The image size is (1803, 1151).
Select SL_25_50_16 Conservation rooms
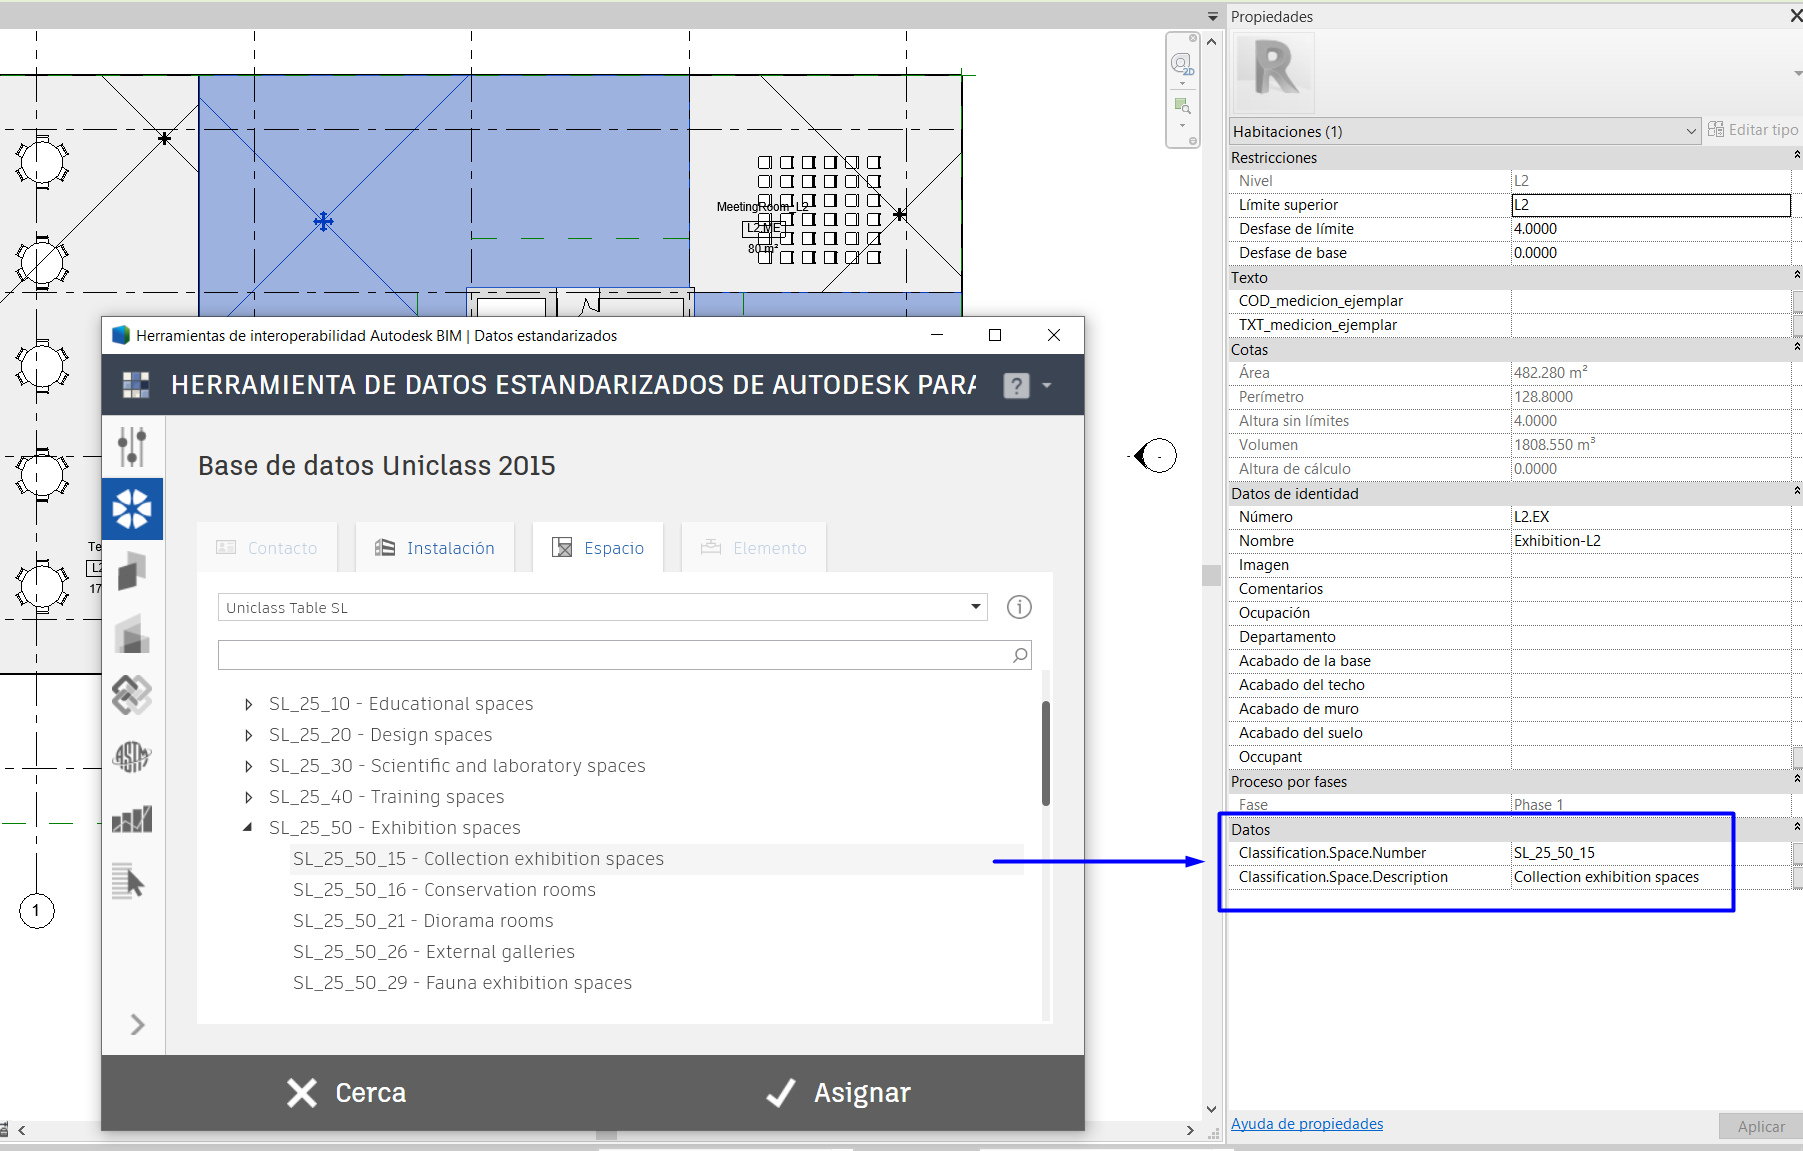click(x=444, y=890)
